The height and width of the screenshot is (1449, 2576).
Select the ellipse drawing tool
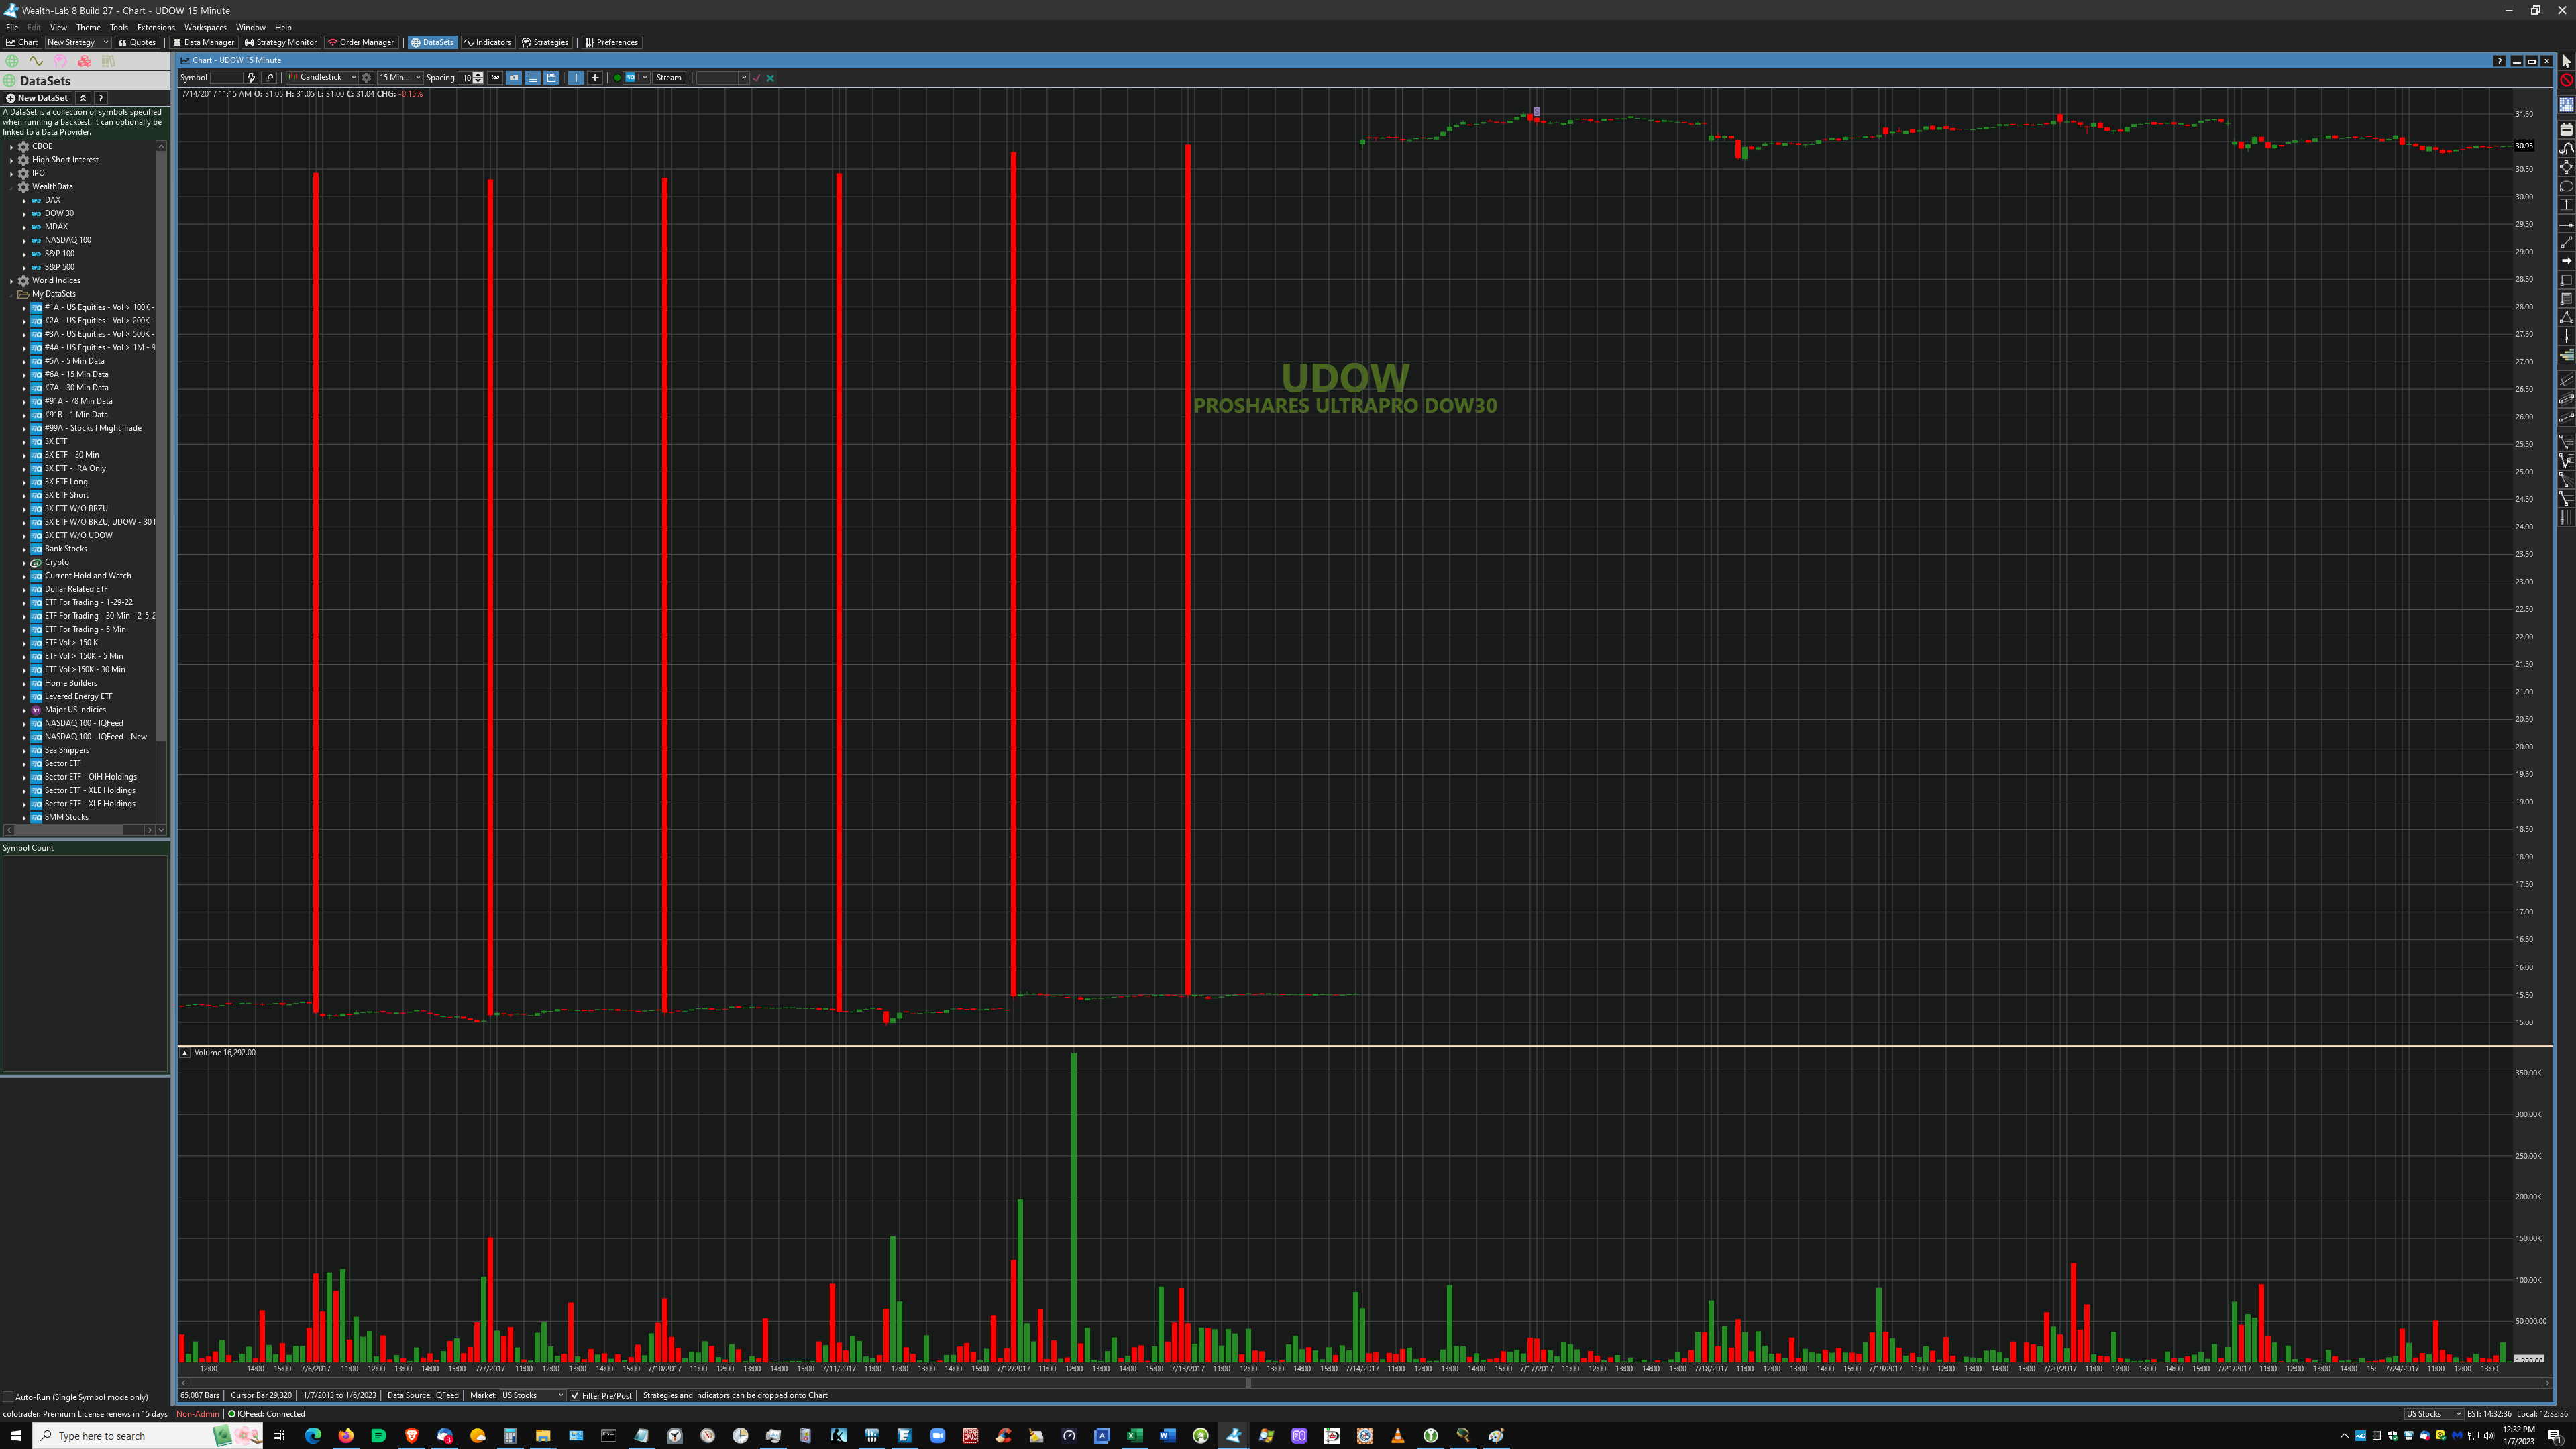point(2566,186)
